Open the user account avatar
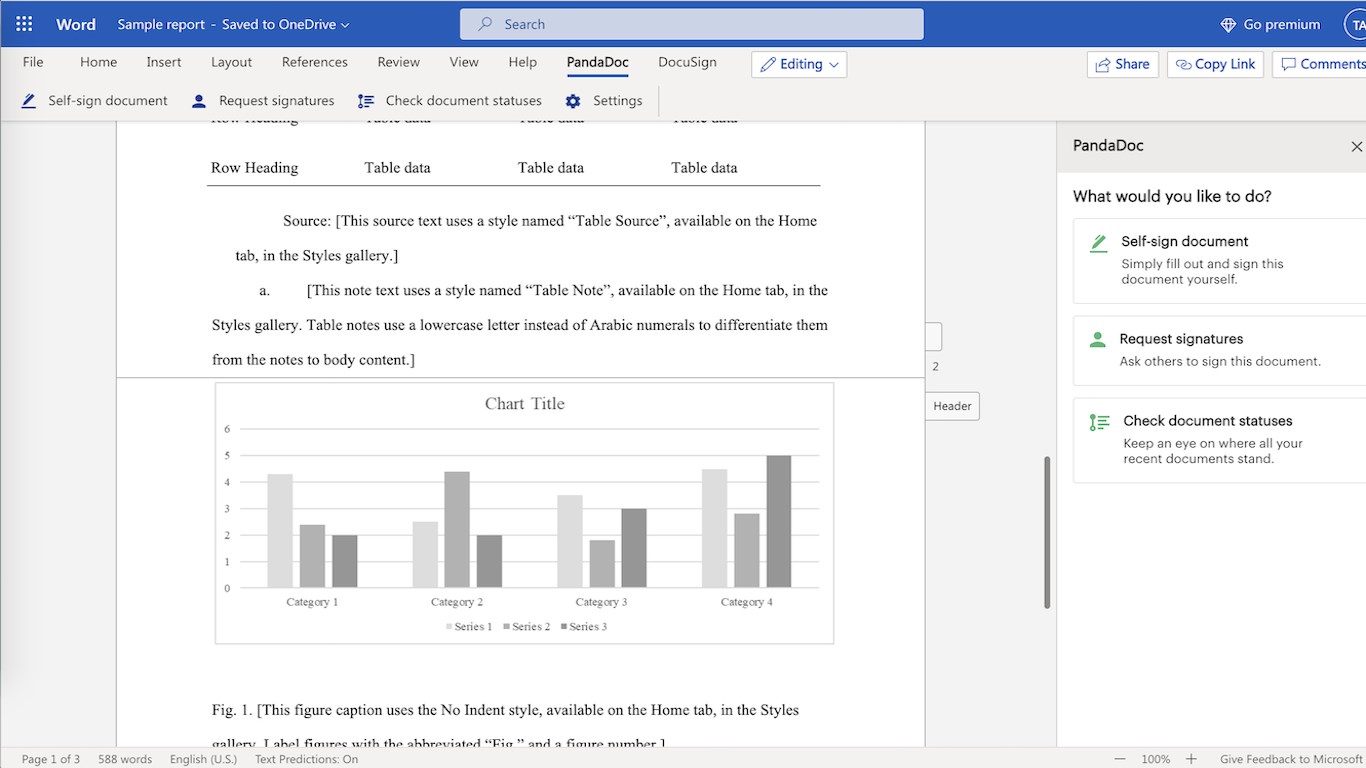The width and height of the screenshot is (1366, 768). tap(1358, 24)
